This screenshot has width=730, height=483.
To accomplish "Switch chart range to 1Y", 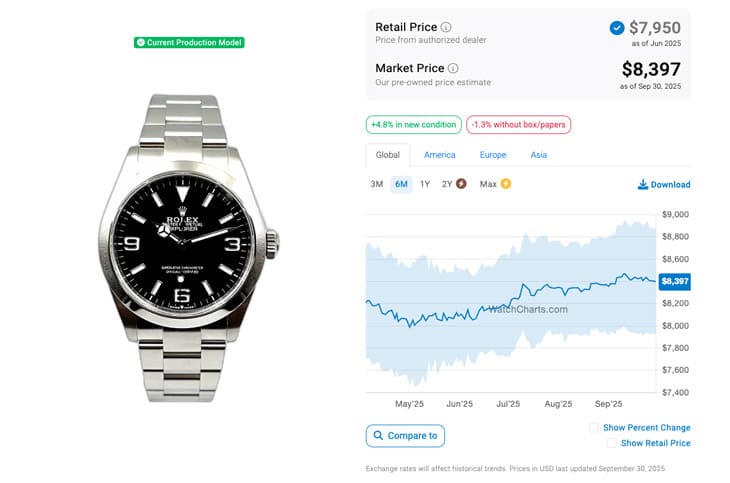I will (x=425, y=184).
